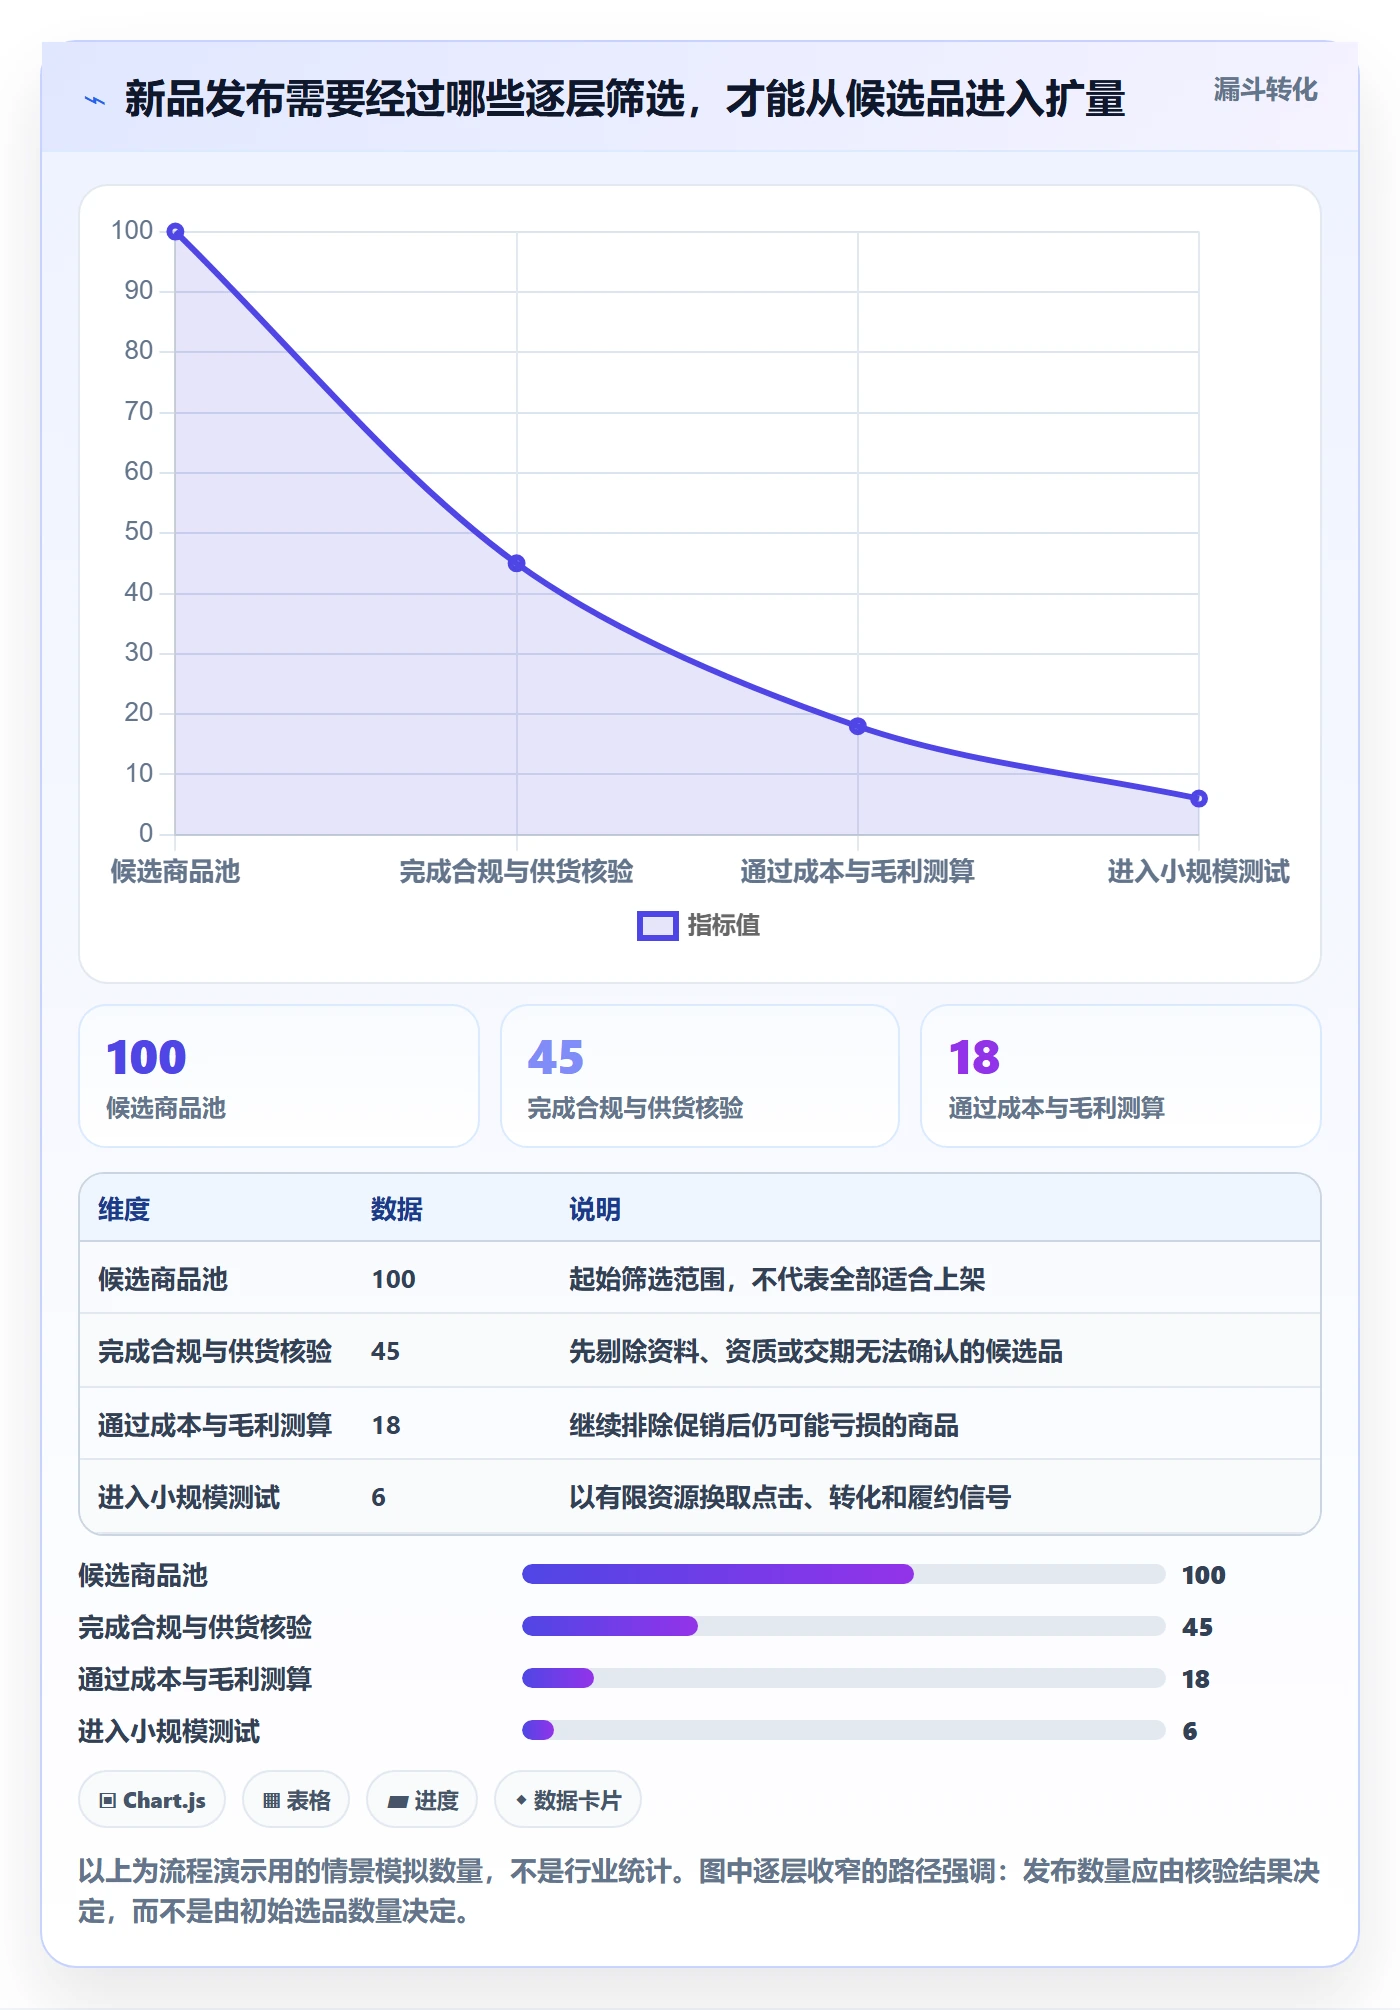
Task: Open the 45 完成合规与供货核验 data card
Action: pyautogui.click(x=700, y=1076)
